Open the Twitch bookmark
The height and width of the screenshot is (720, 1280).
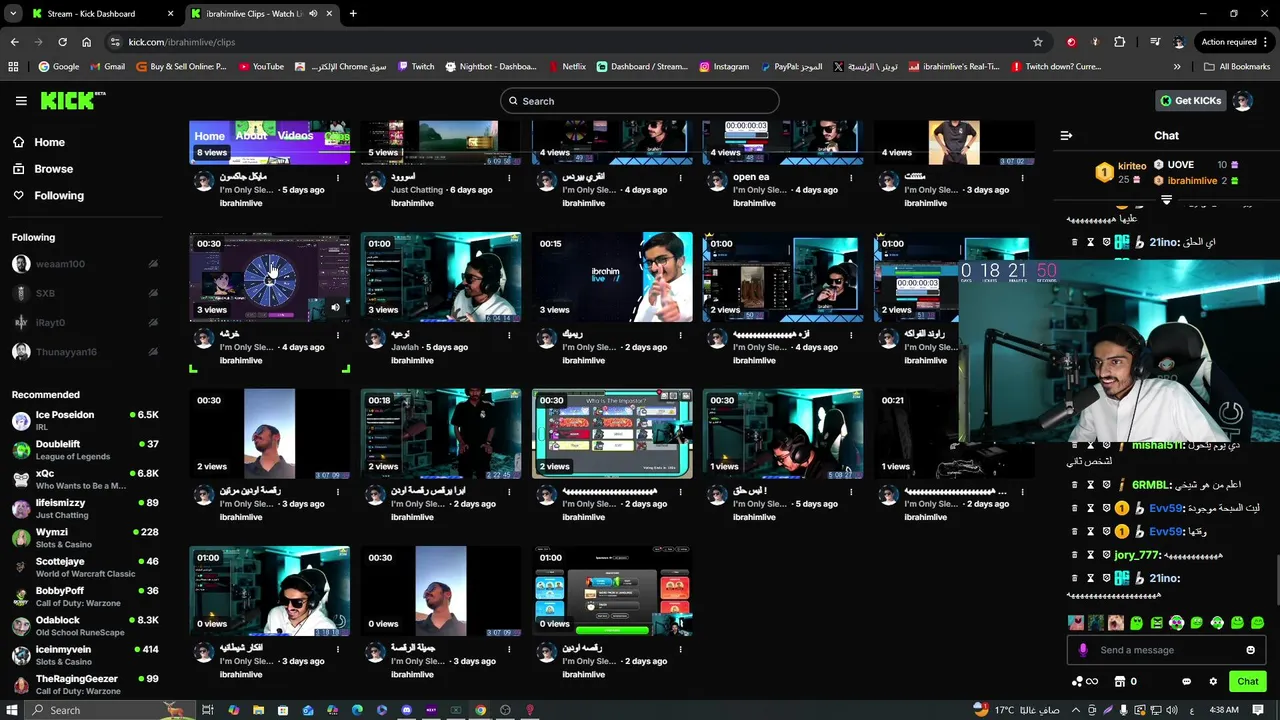(415, 67)
